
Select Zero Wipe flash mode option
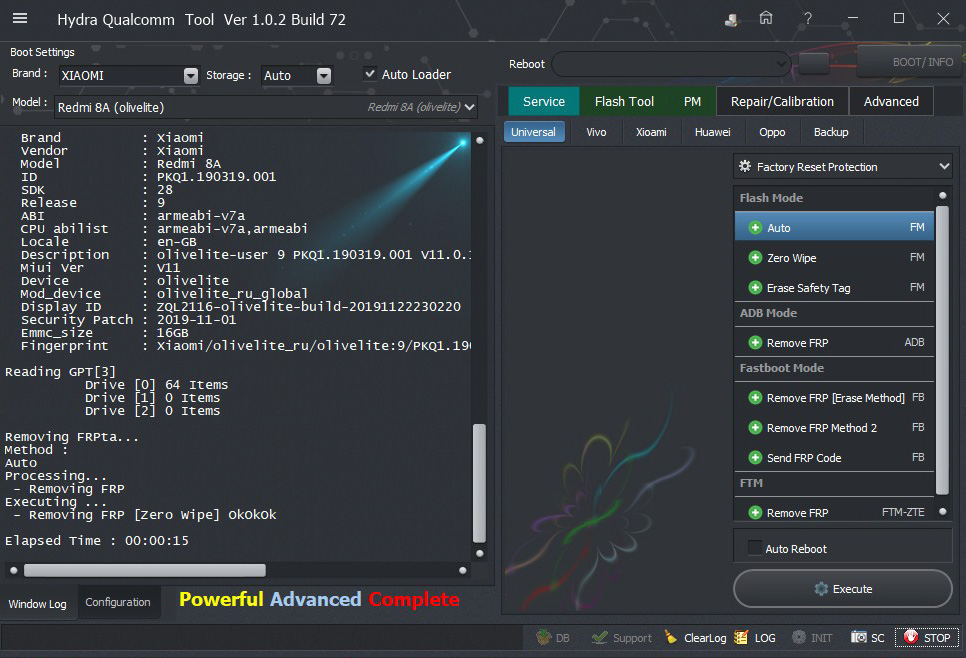[x=791, y=258]
